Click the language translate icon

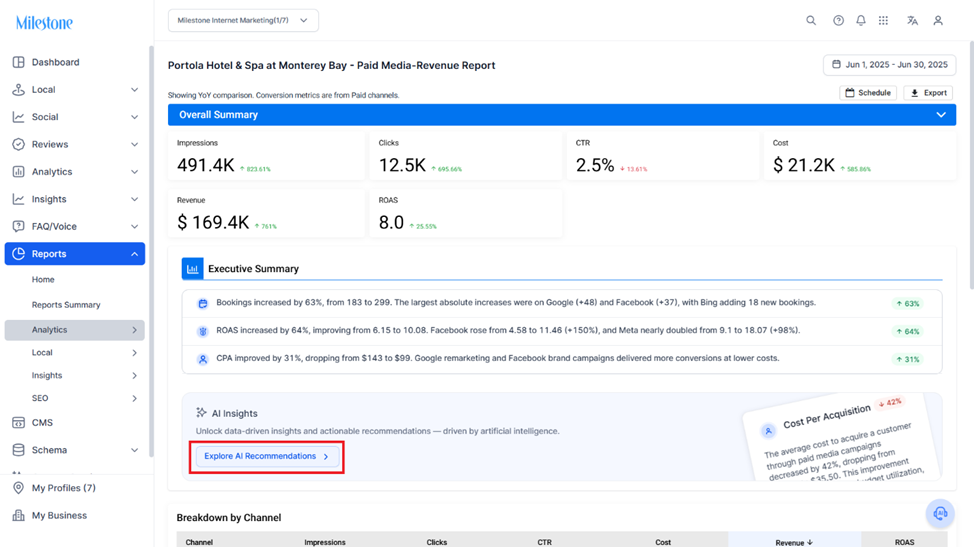pyautogui.click(x=912, y=20)
